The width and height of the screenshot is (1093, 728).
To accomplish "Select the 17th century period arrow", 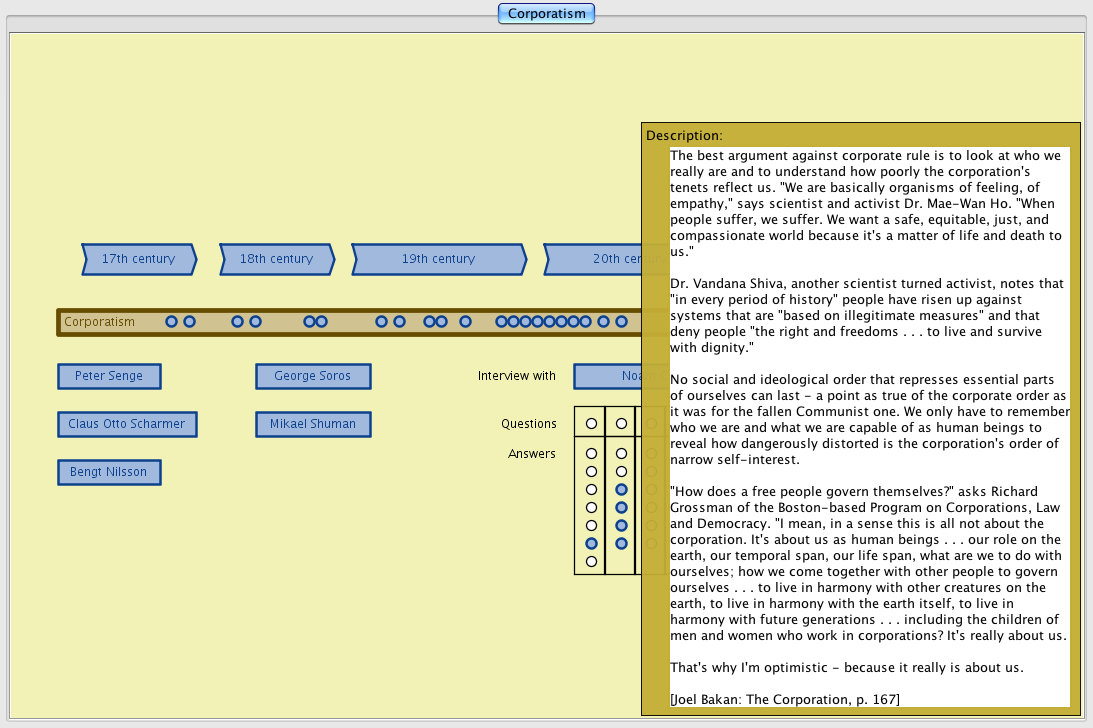I will tap(138, 259).
